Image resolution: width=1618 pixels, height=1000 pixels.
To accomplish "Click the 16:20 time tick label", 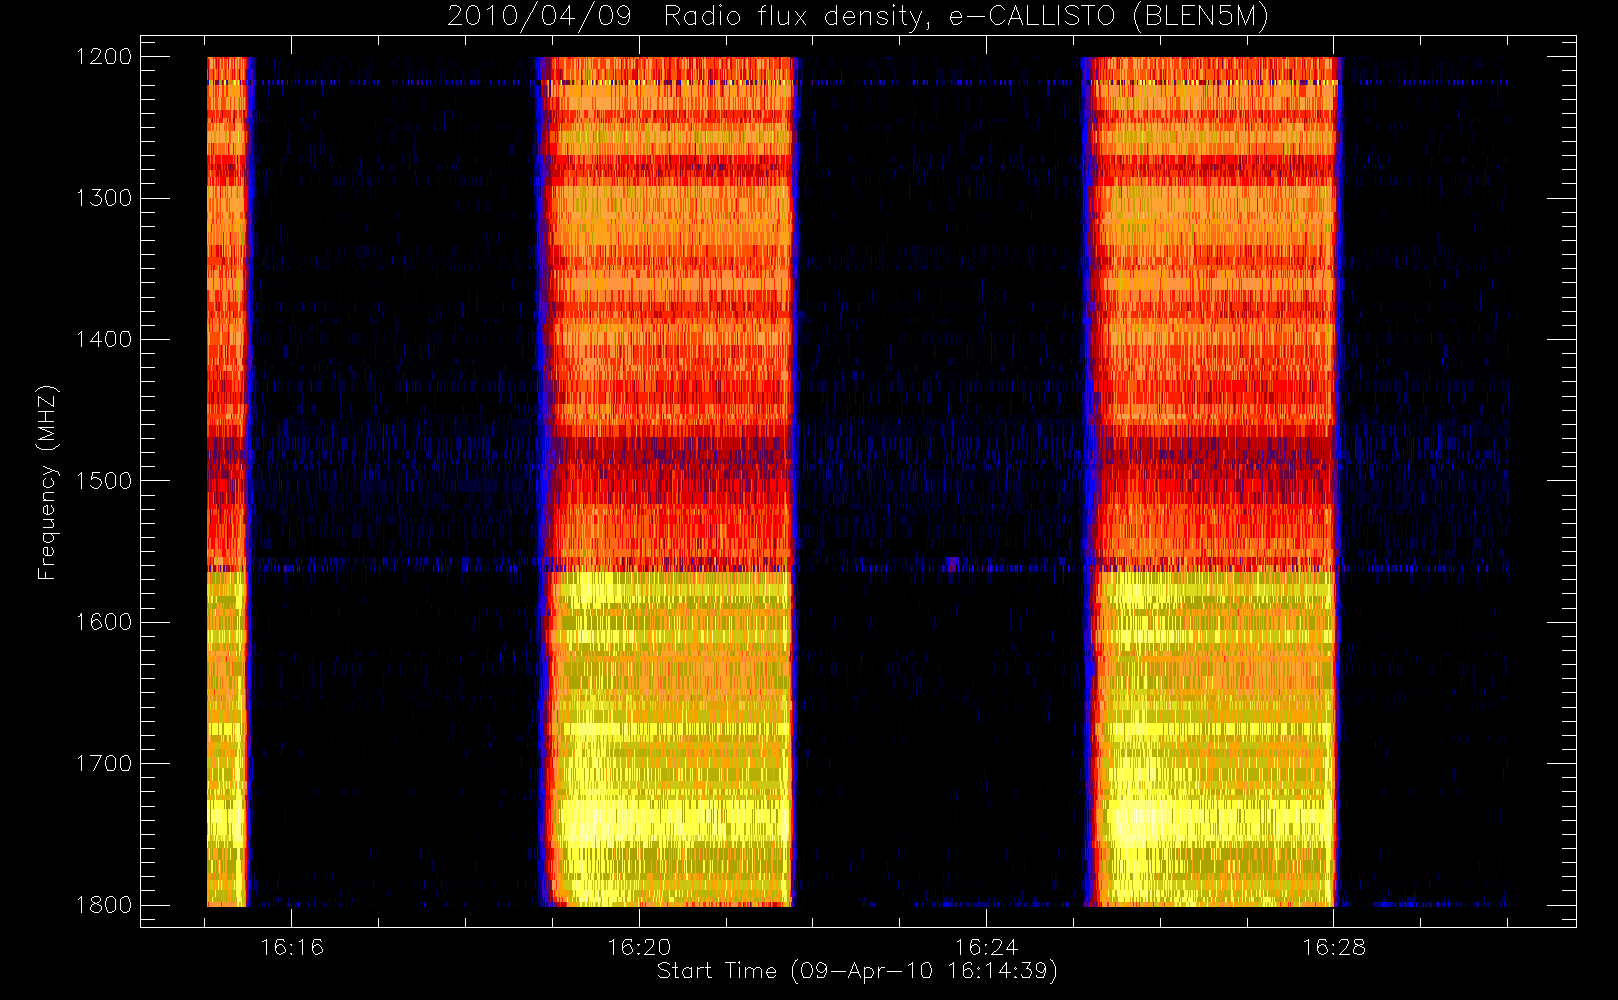I will click(x=639, y=947).
